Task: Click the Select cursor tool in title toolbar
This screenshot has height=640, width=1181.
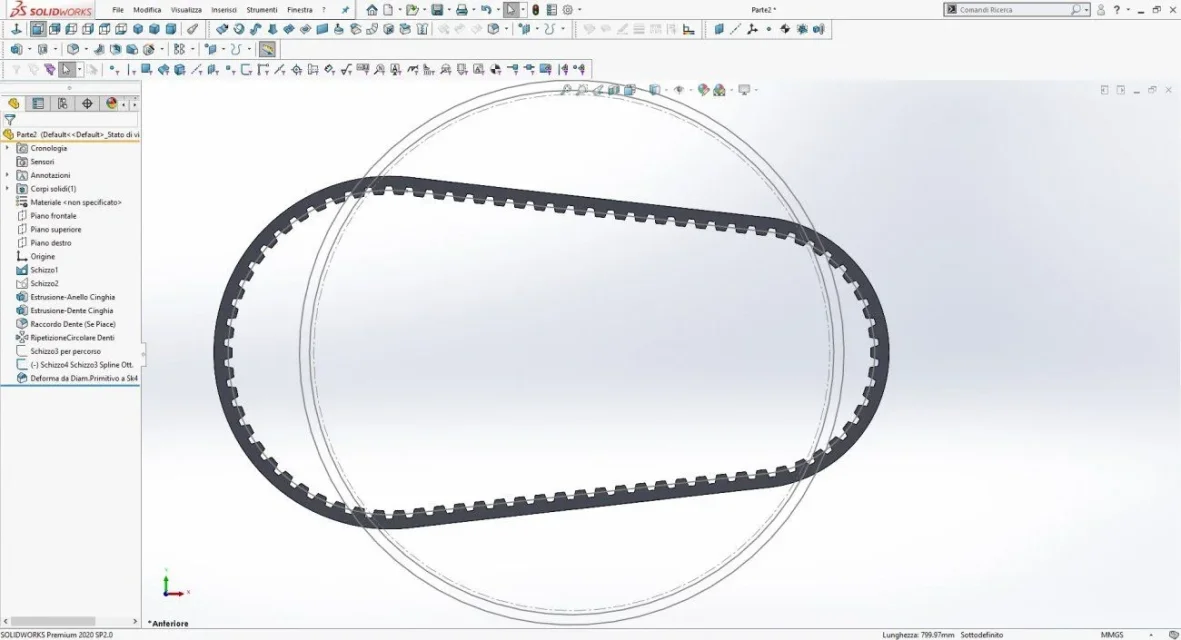Action: (x=511, y=10)
